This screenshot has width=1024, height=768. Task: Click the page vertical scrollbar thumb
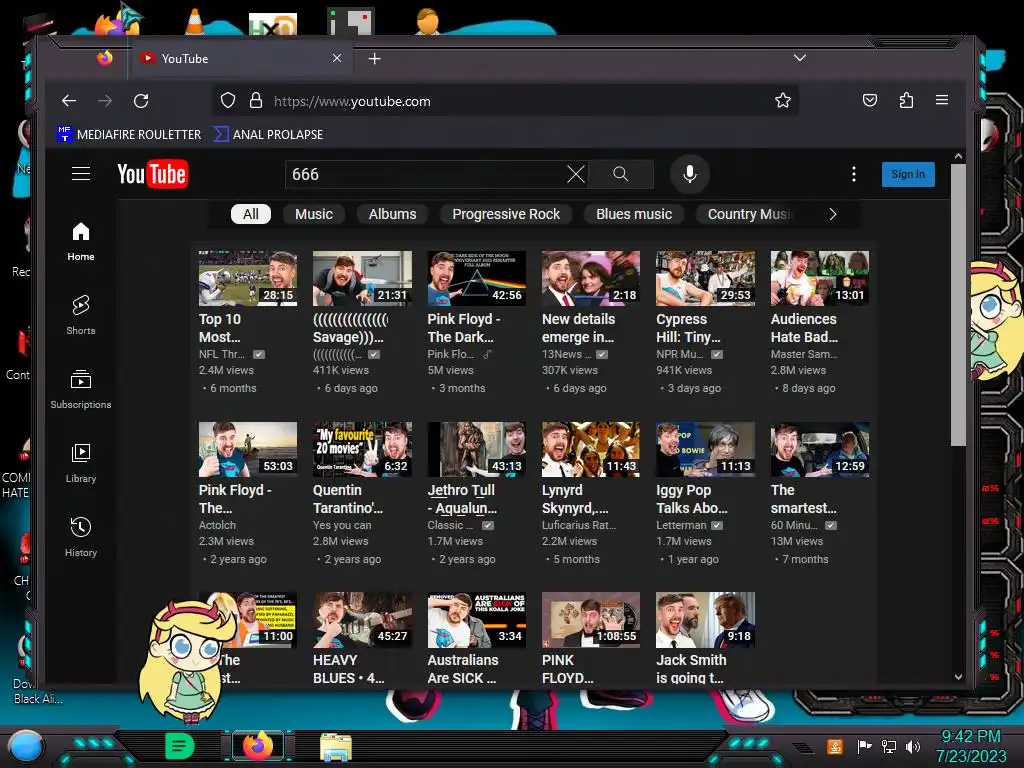[957, 304]
